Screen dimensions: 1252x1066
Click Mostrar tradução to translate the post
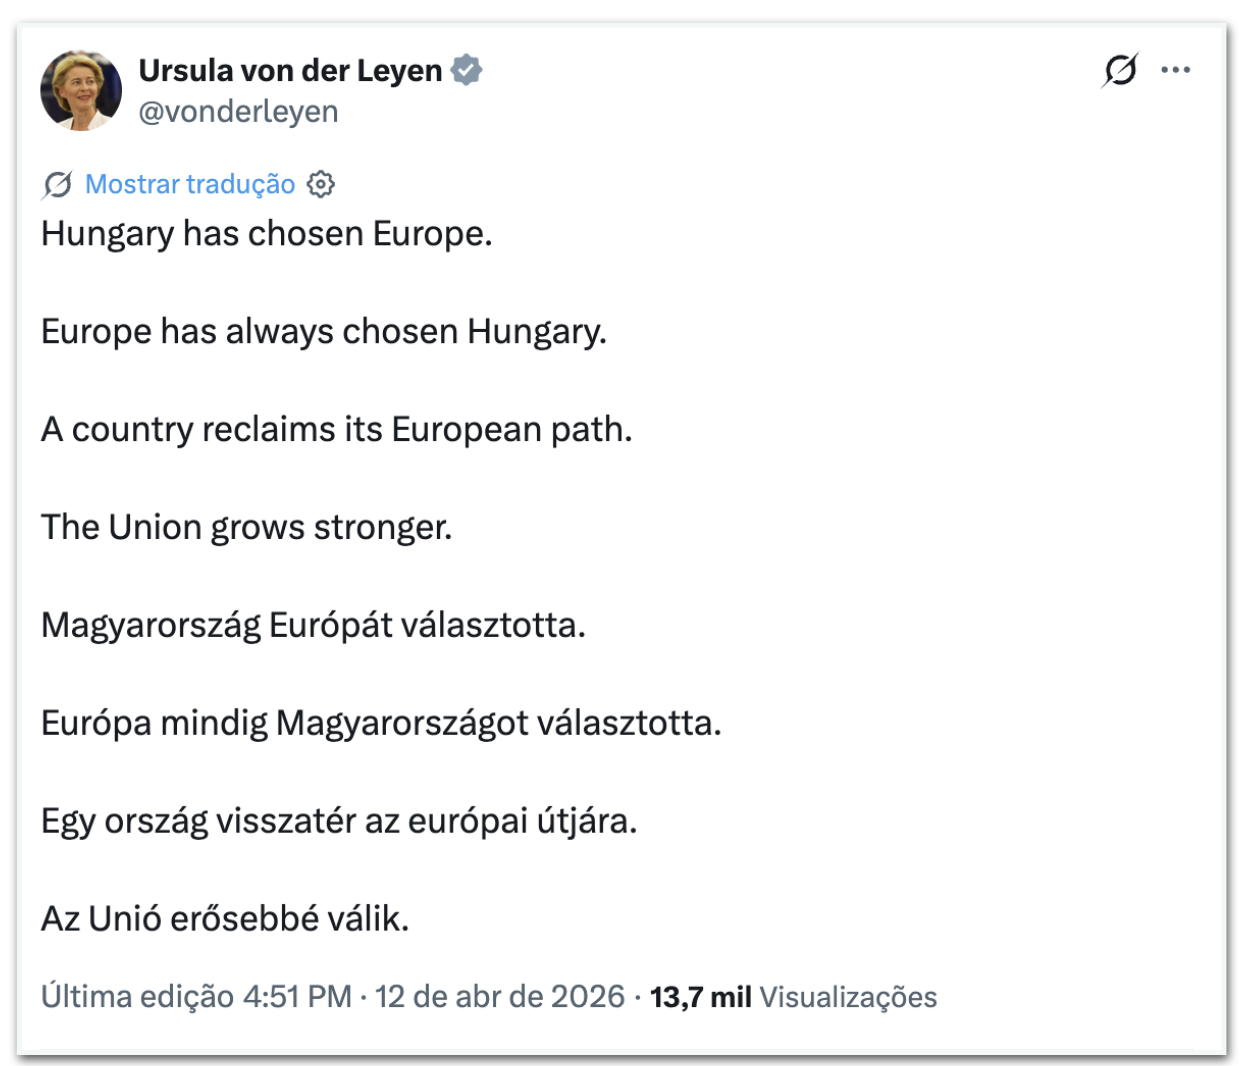(190, 184)
